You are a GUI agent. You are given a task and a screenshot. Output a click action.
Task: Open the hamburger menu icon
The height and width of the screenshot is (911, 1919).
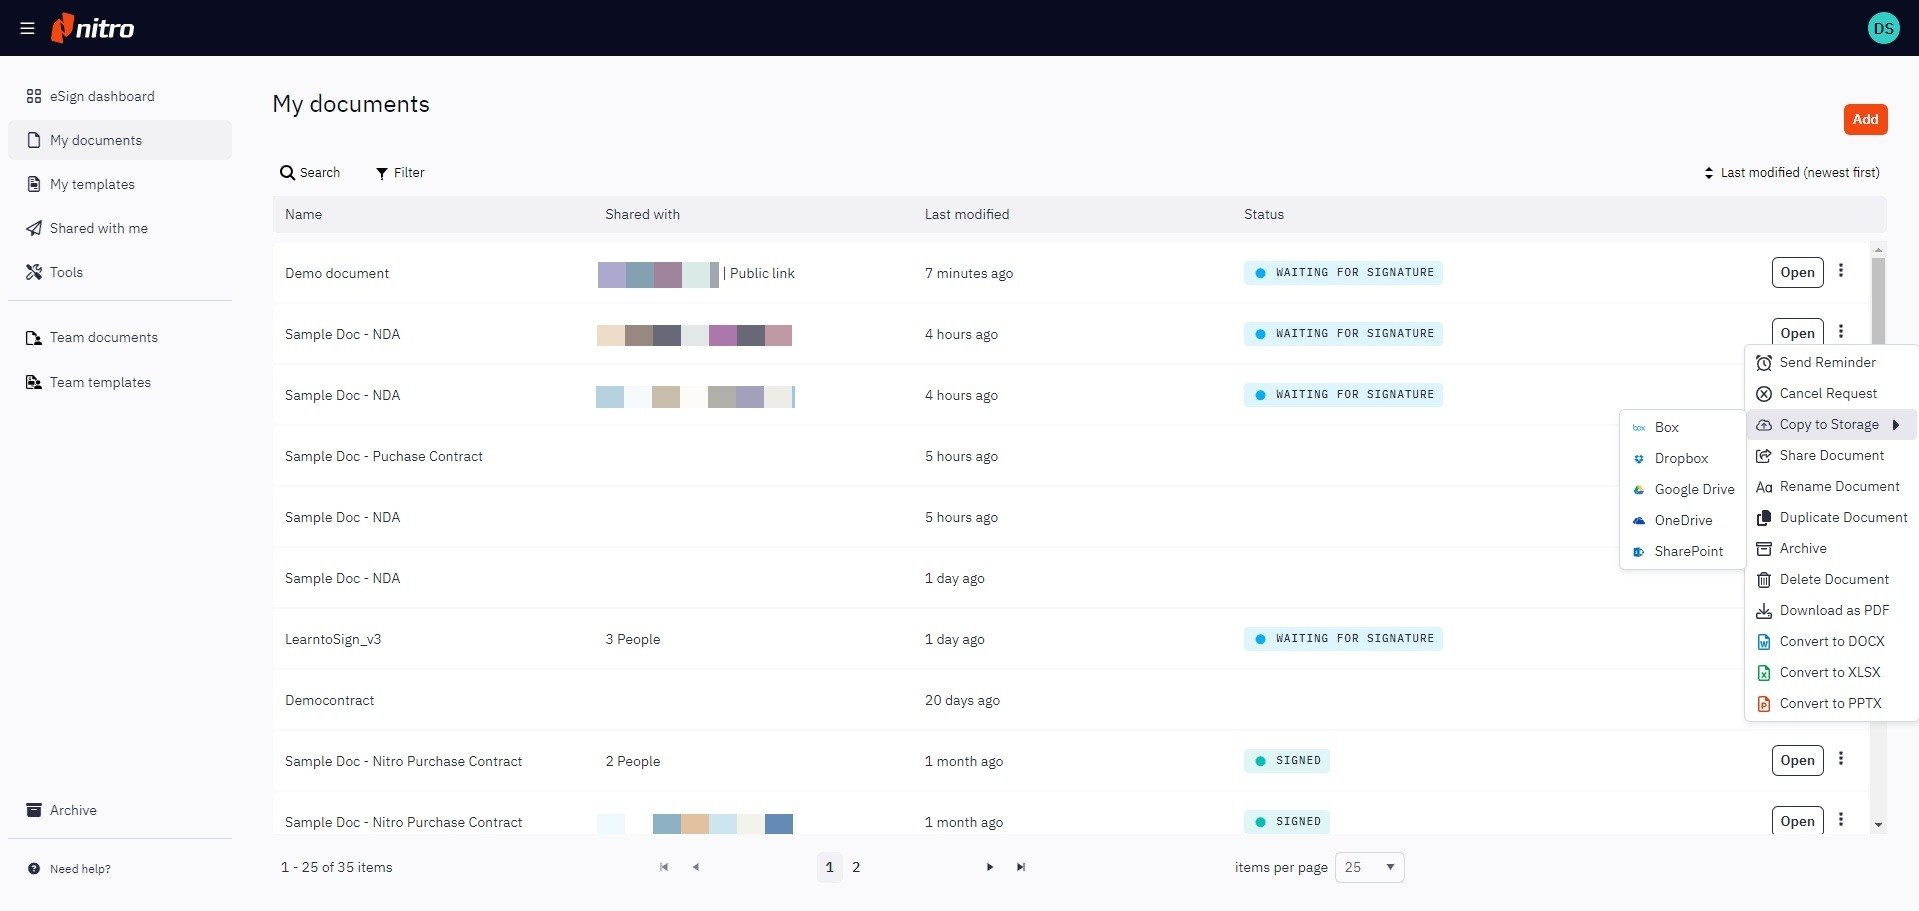(27, 28)
